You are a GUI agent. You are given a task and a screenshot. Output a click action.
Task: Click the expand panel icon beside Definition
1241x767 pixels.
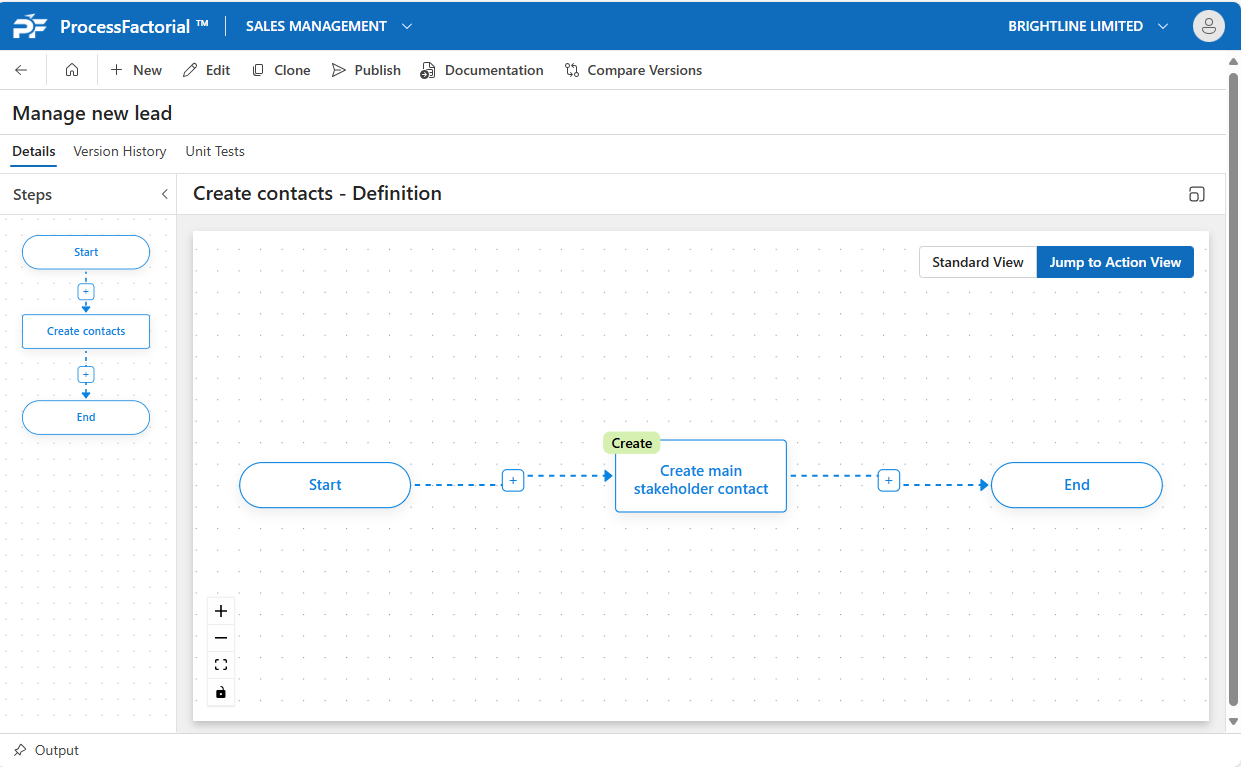click(x=1196, y=194)
